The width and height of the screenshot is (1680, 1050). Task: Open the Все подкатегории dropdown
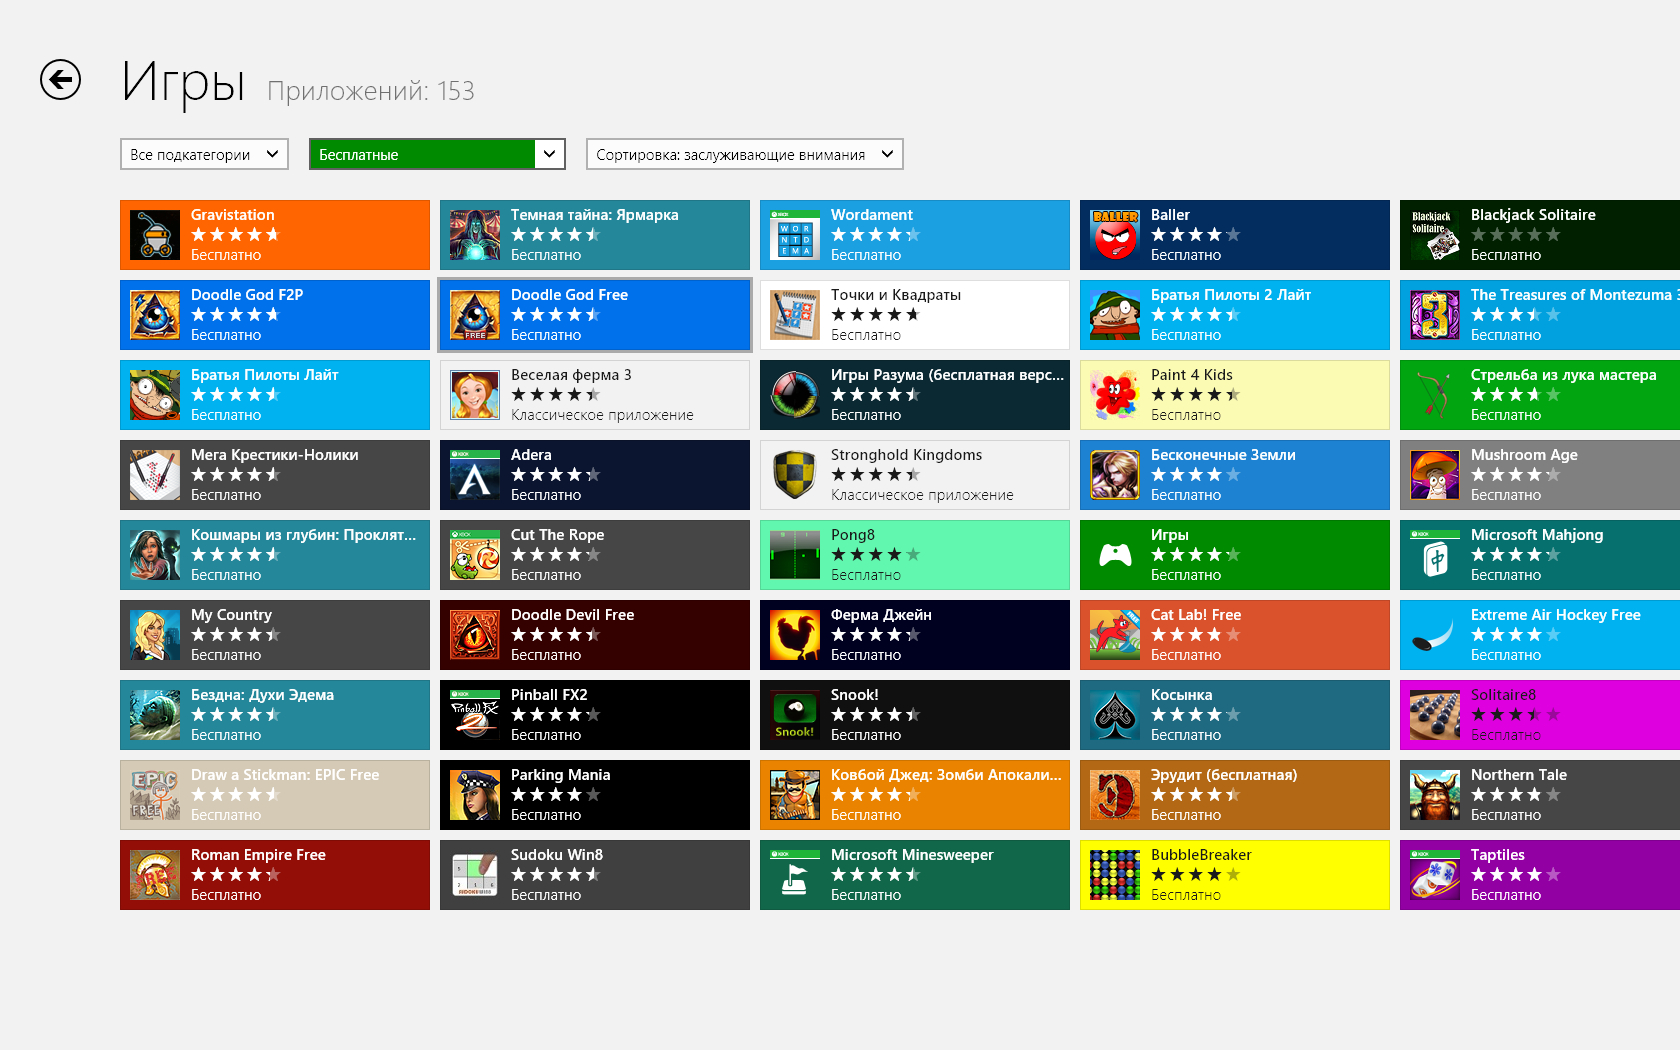(x=204, y=154)
